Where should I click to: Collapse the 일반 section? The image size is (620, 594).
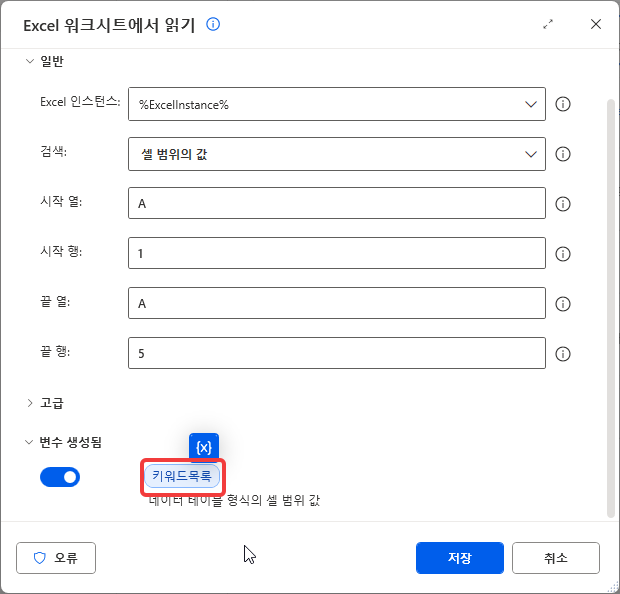tap(30, 61)
